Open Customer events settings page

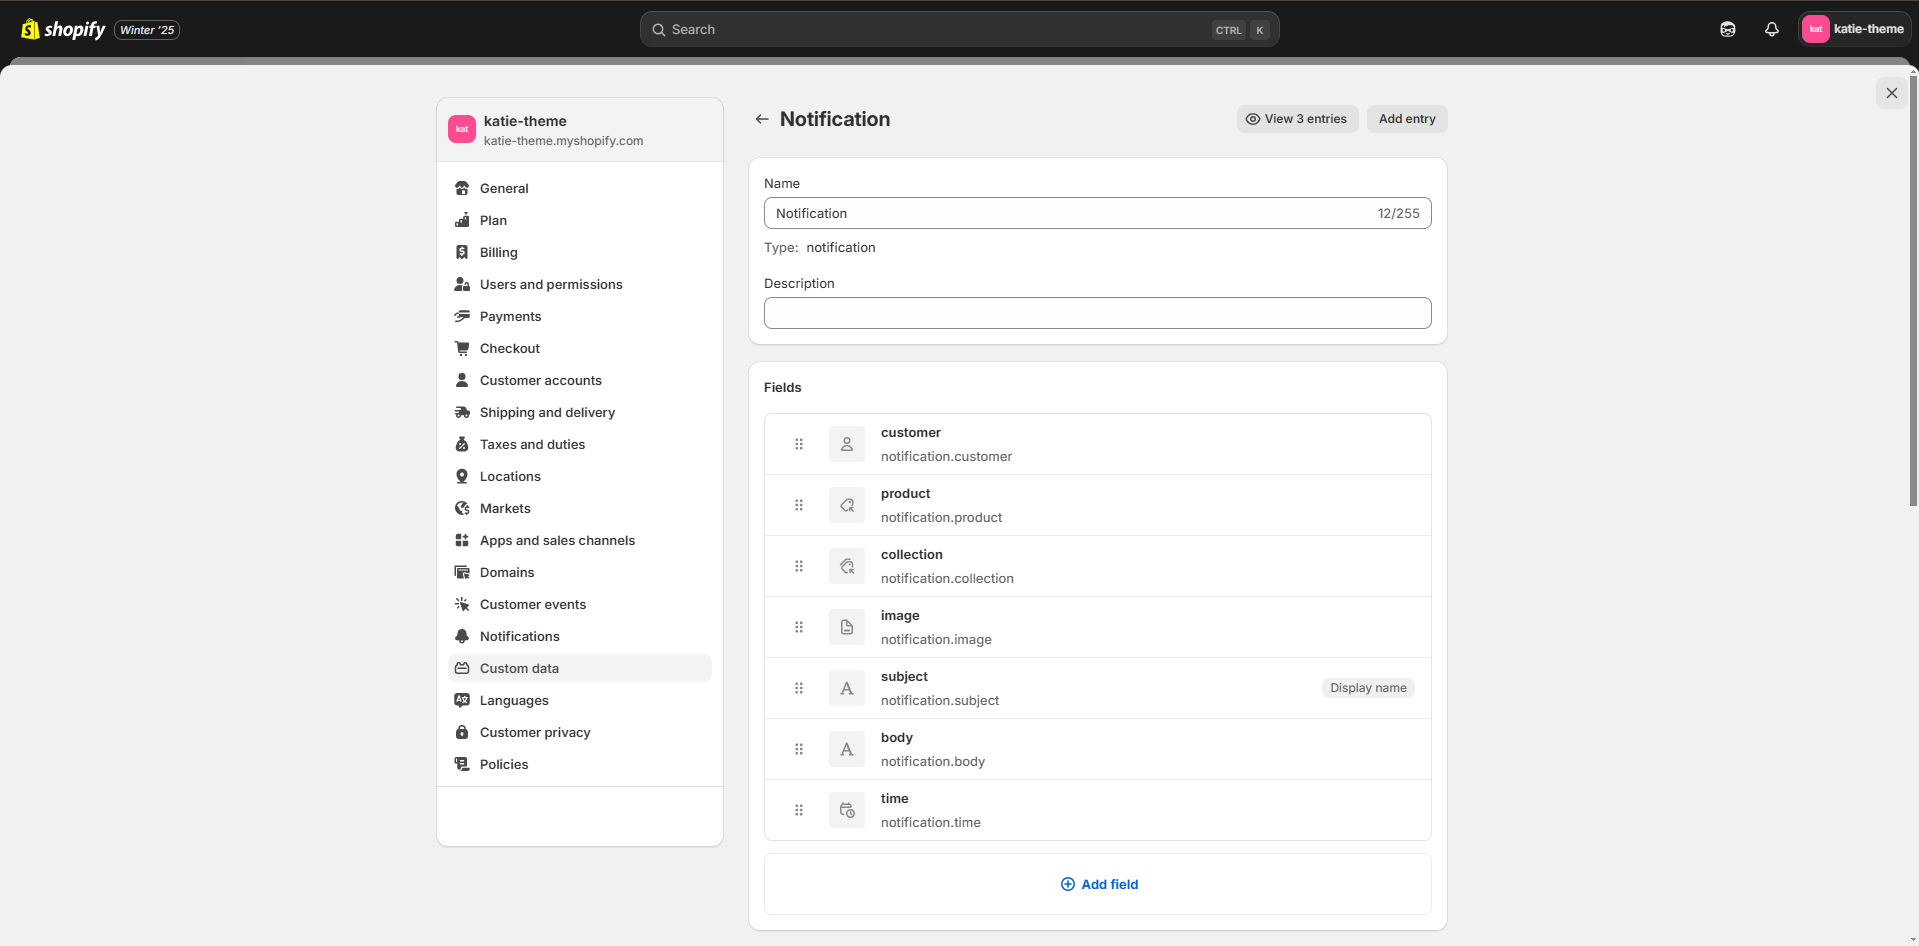coord(532,604)
